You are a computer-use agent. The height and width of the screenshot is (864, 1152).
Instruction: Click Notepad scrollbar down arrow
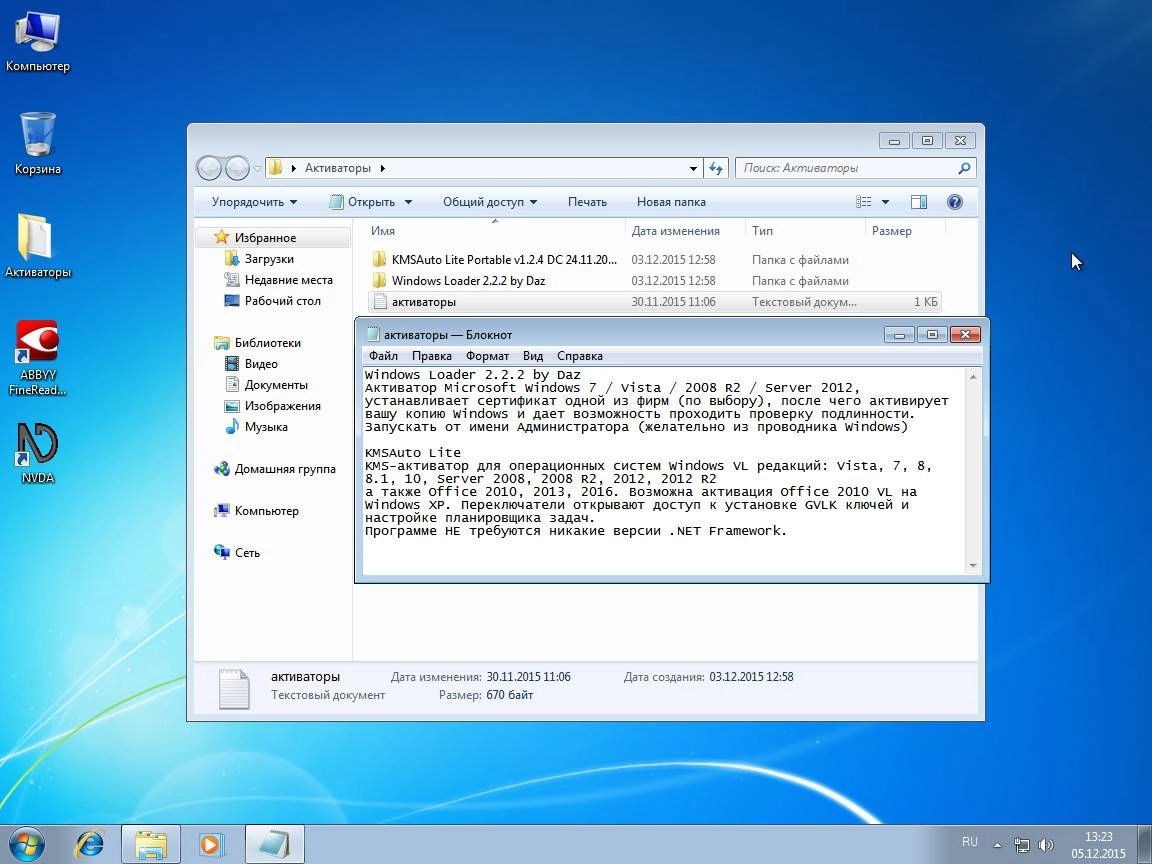click(973, 566)
